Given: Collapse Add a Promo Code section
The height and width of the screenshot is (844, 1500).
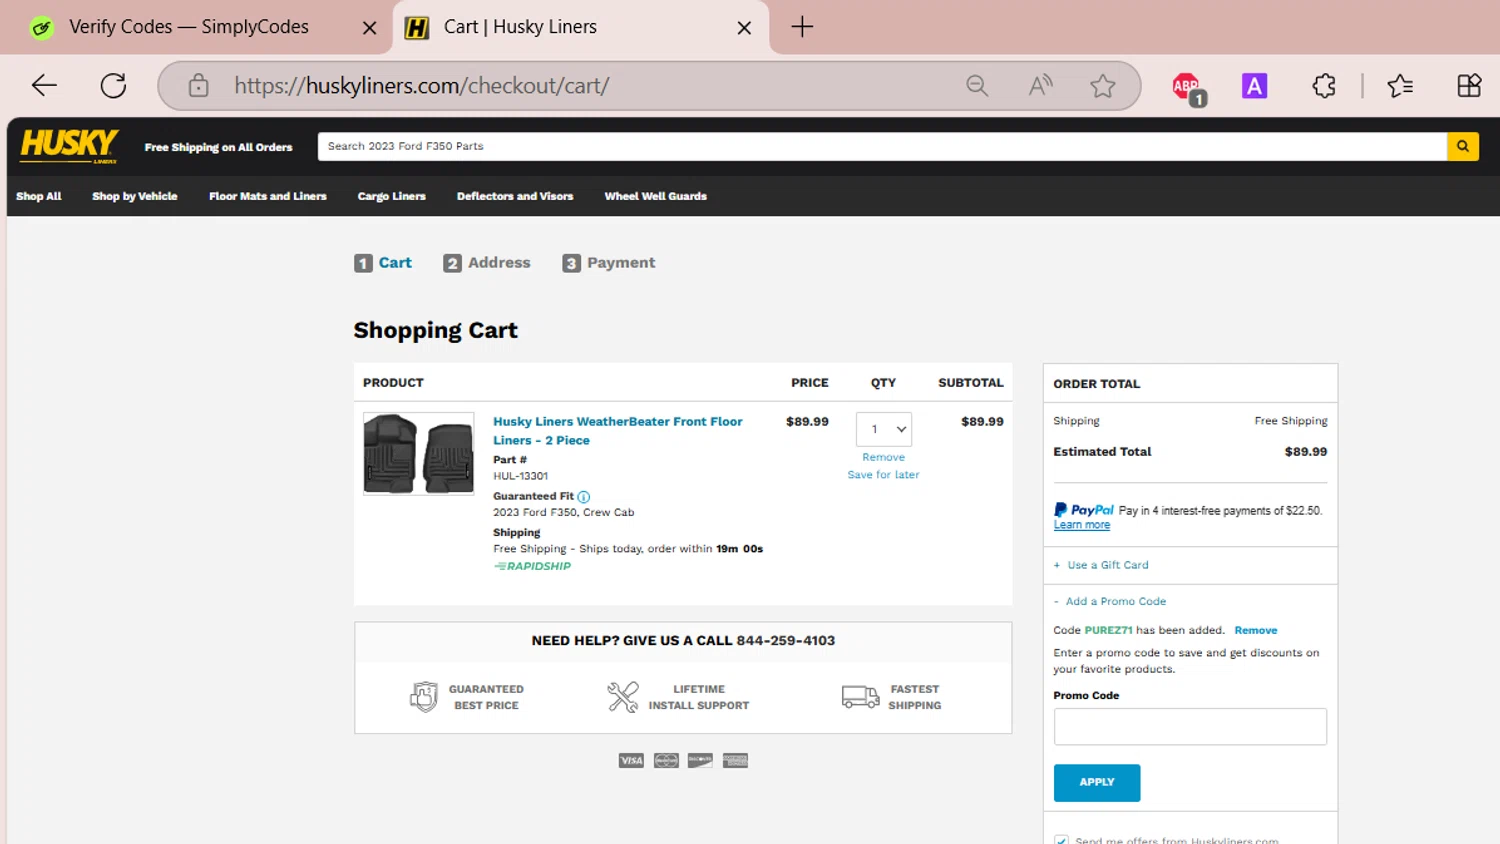Looking at the screenshot, I should point(1114,601).
